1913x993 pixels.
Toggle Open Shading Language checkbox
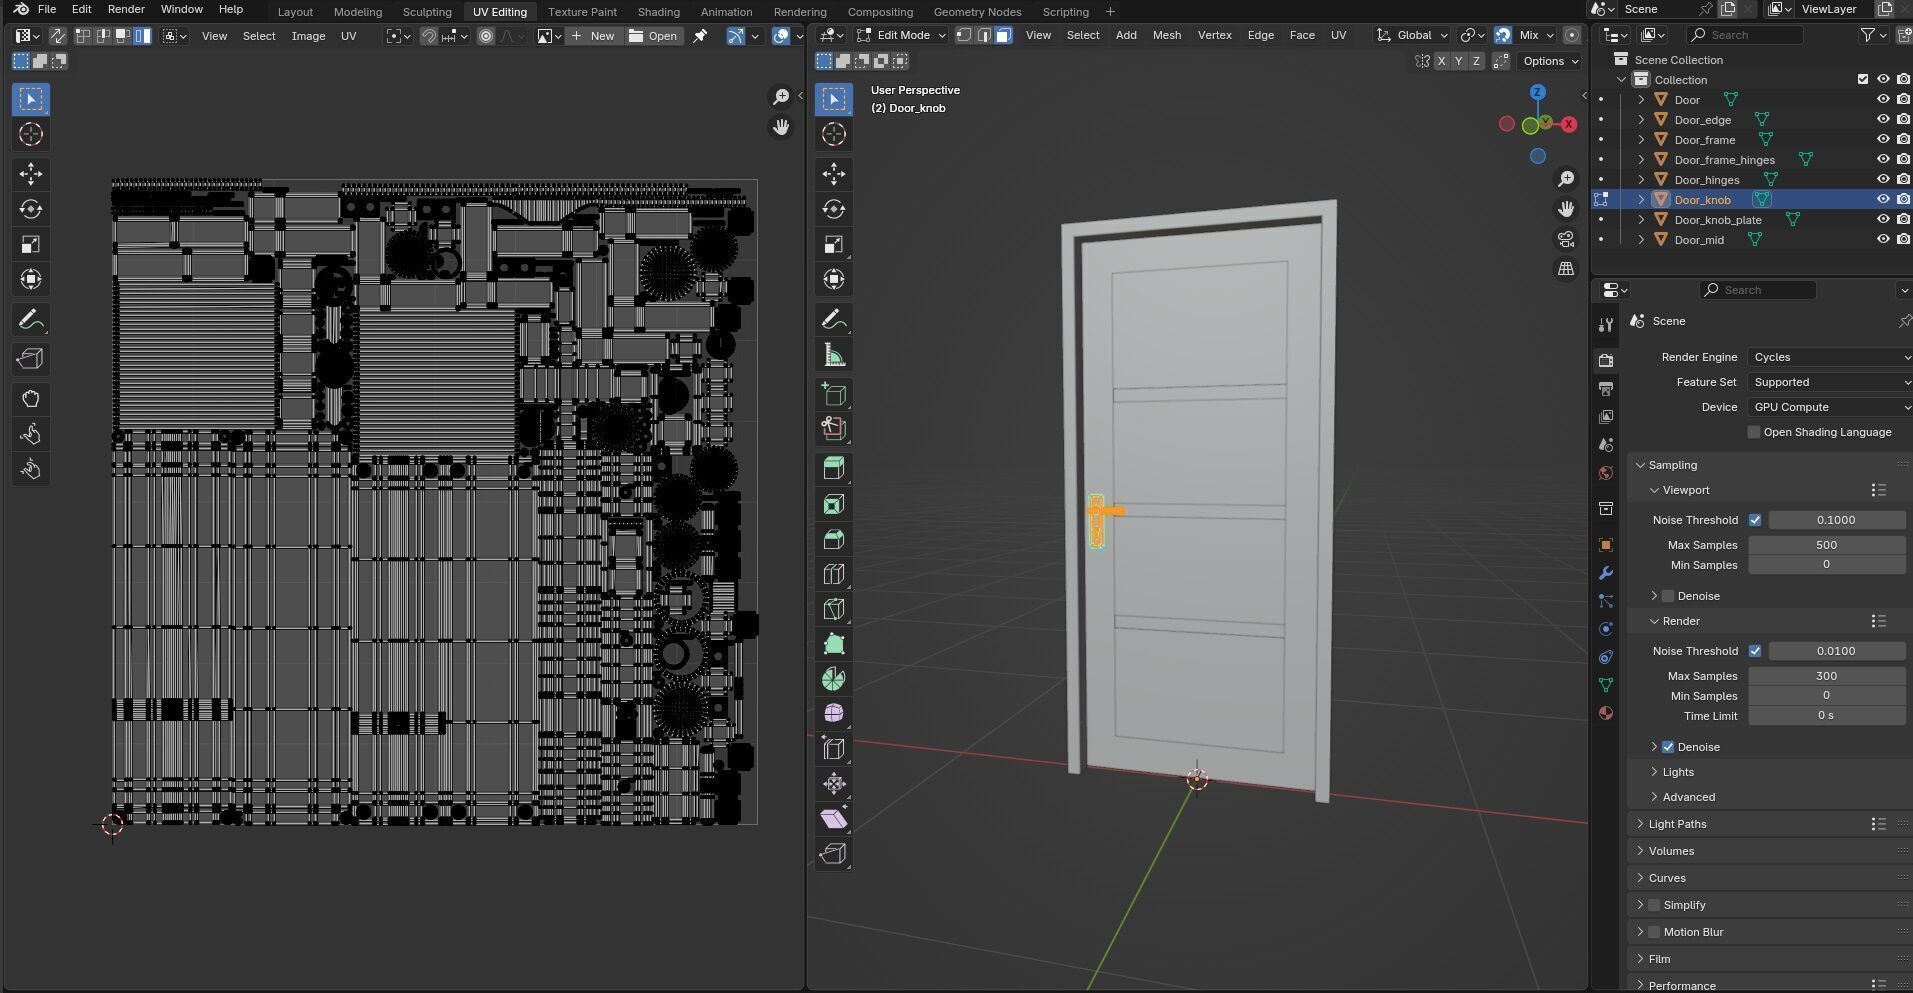1754,432
